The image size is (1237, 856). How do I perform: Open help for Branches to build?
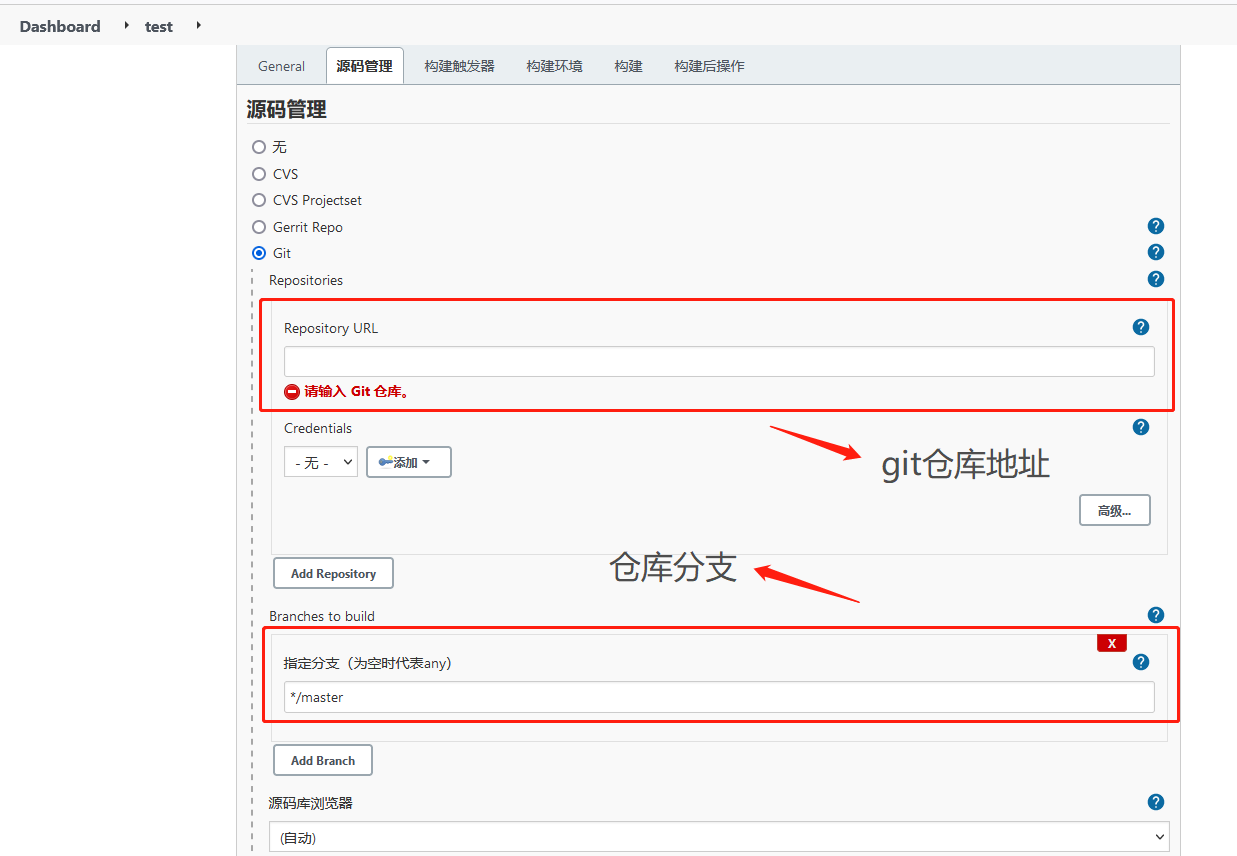pyautogui.click(x=1156, y=615)
